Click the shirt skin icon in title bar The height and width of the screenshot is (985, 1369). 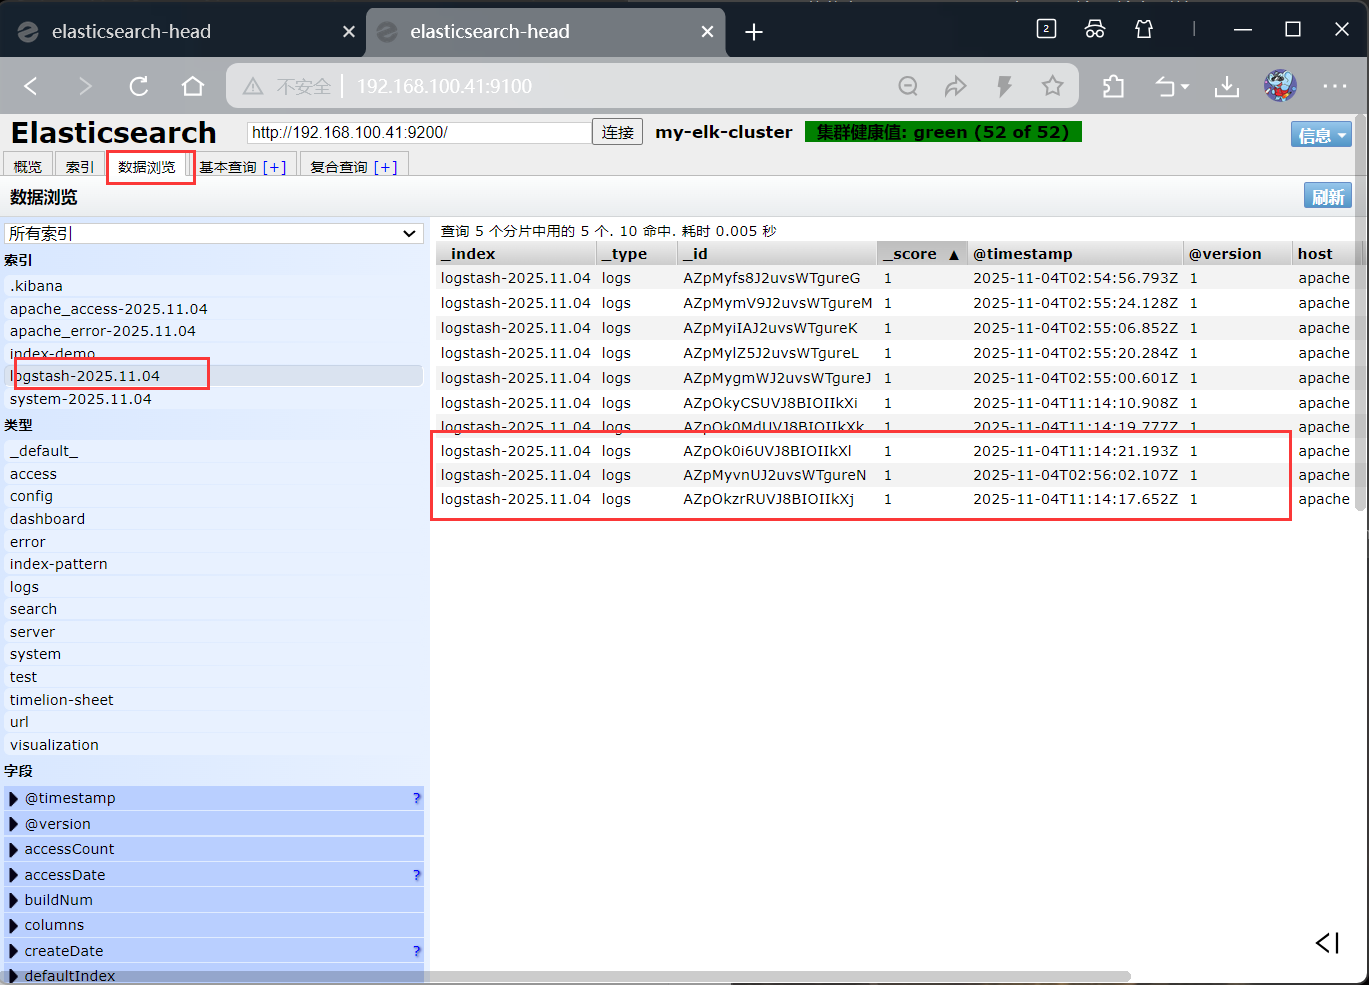[1144, 29]
